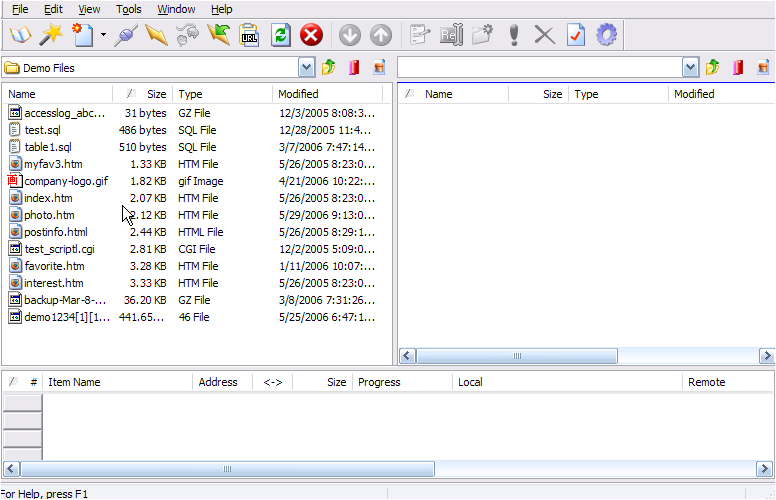
Task: Launch the Connection Wizard wand icon
Action: [x=52, y=35]
